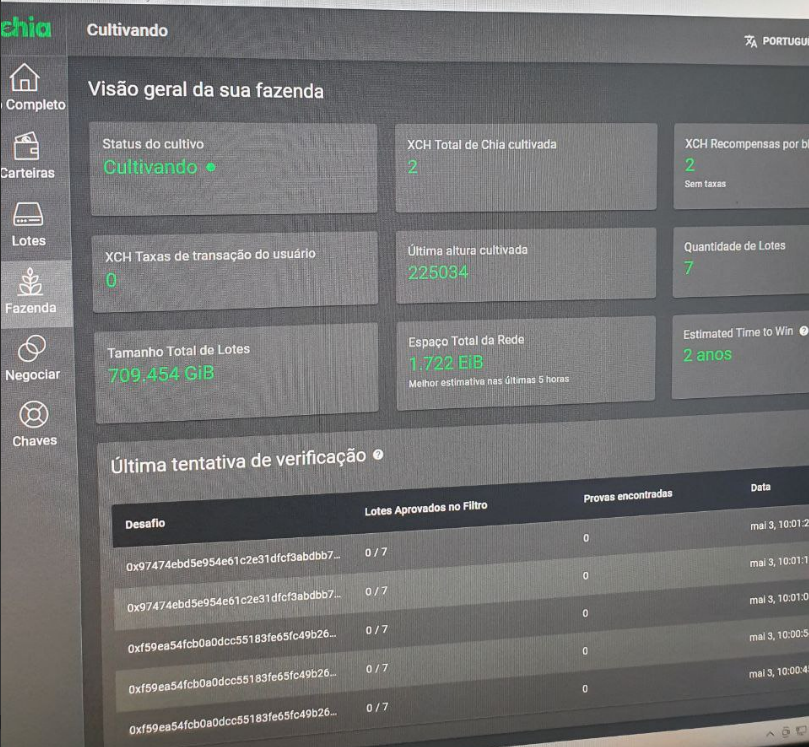Screen dimensions: 809x747
Task: Click help icon beside Última tentativa de verificação
Action: 378,454
